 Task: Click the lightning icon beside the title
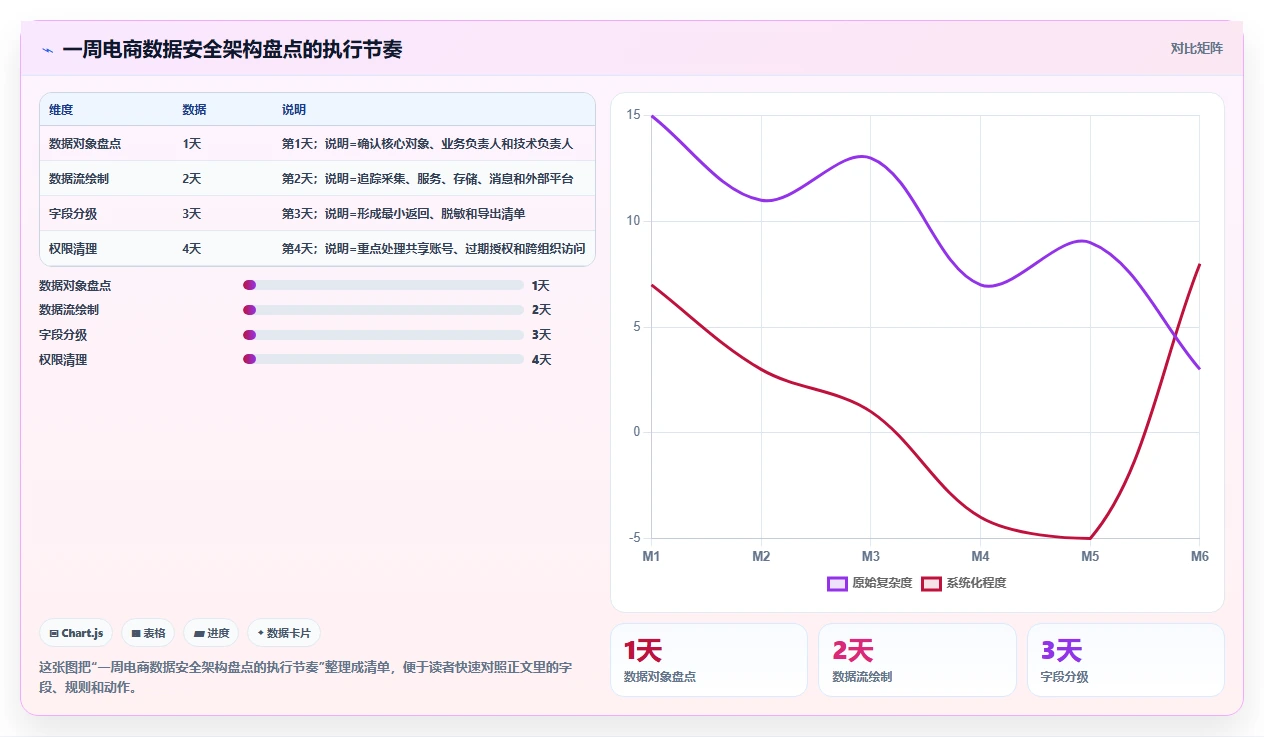(x=47, y=50)
